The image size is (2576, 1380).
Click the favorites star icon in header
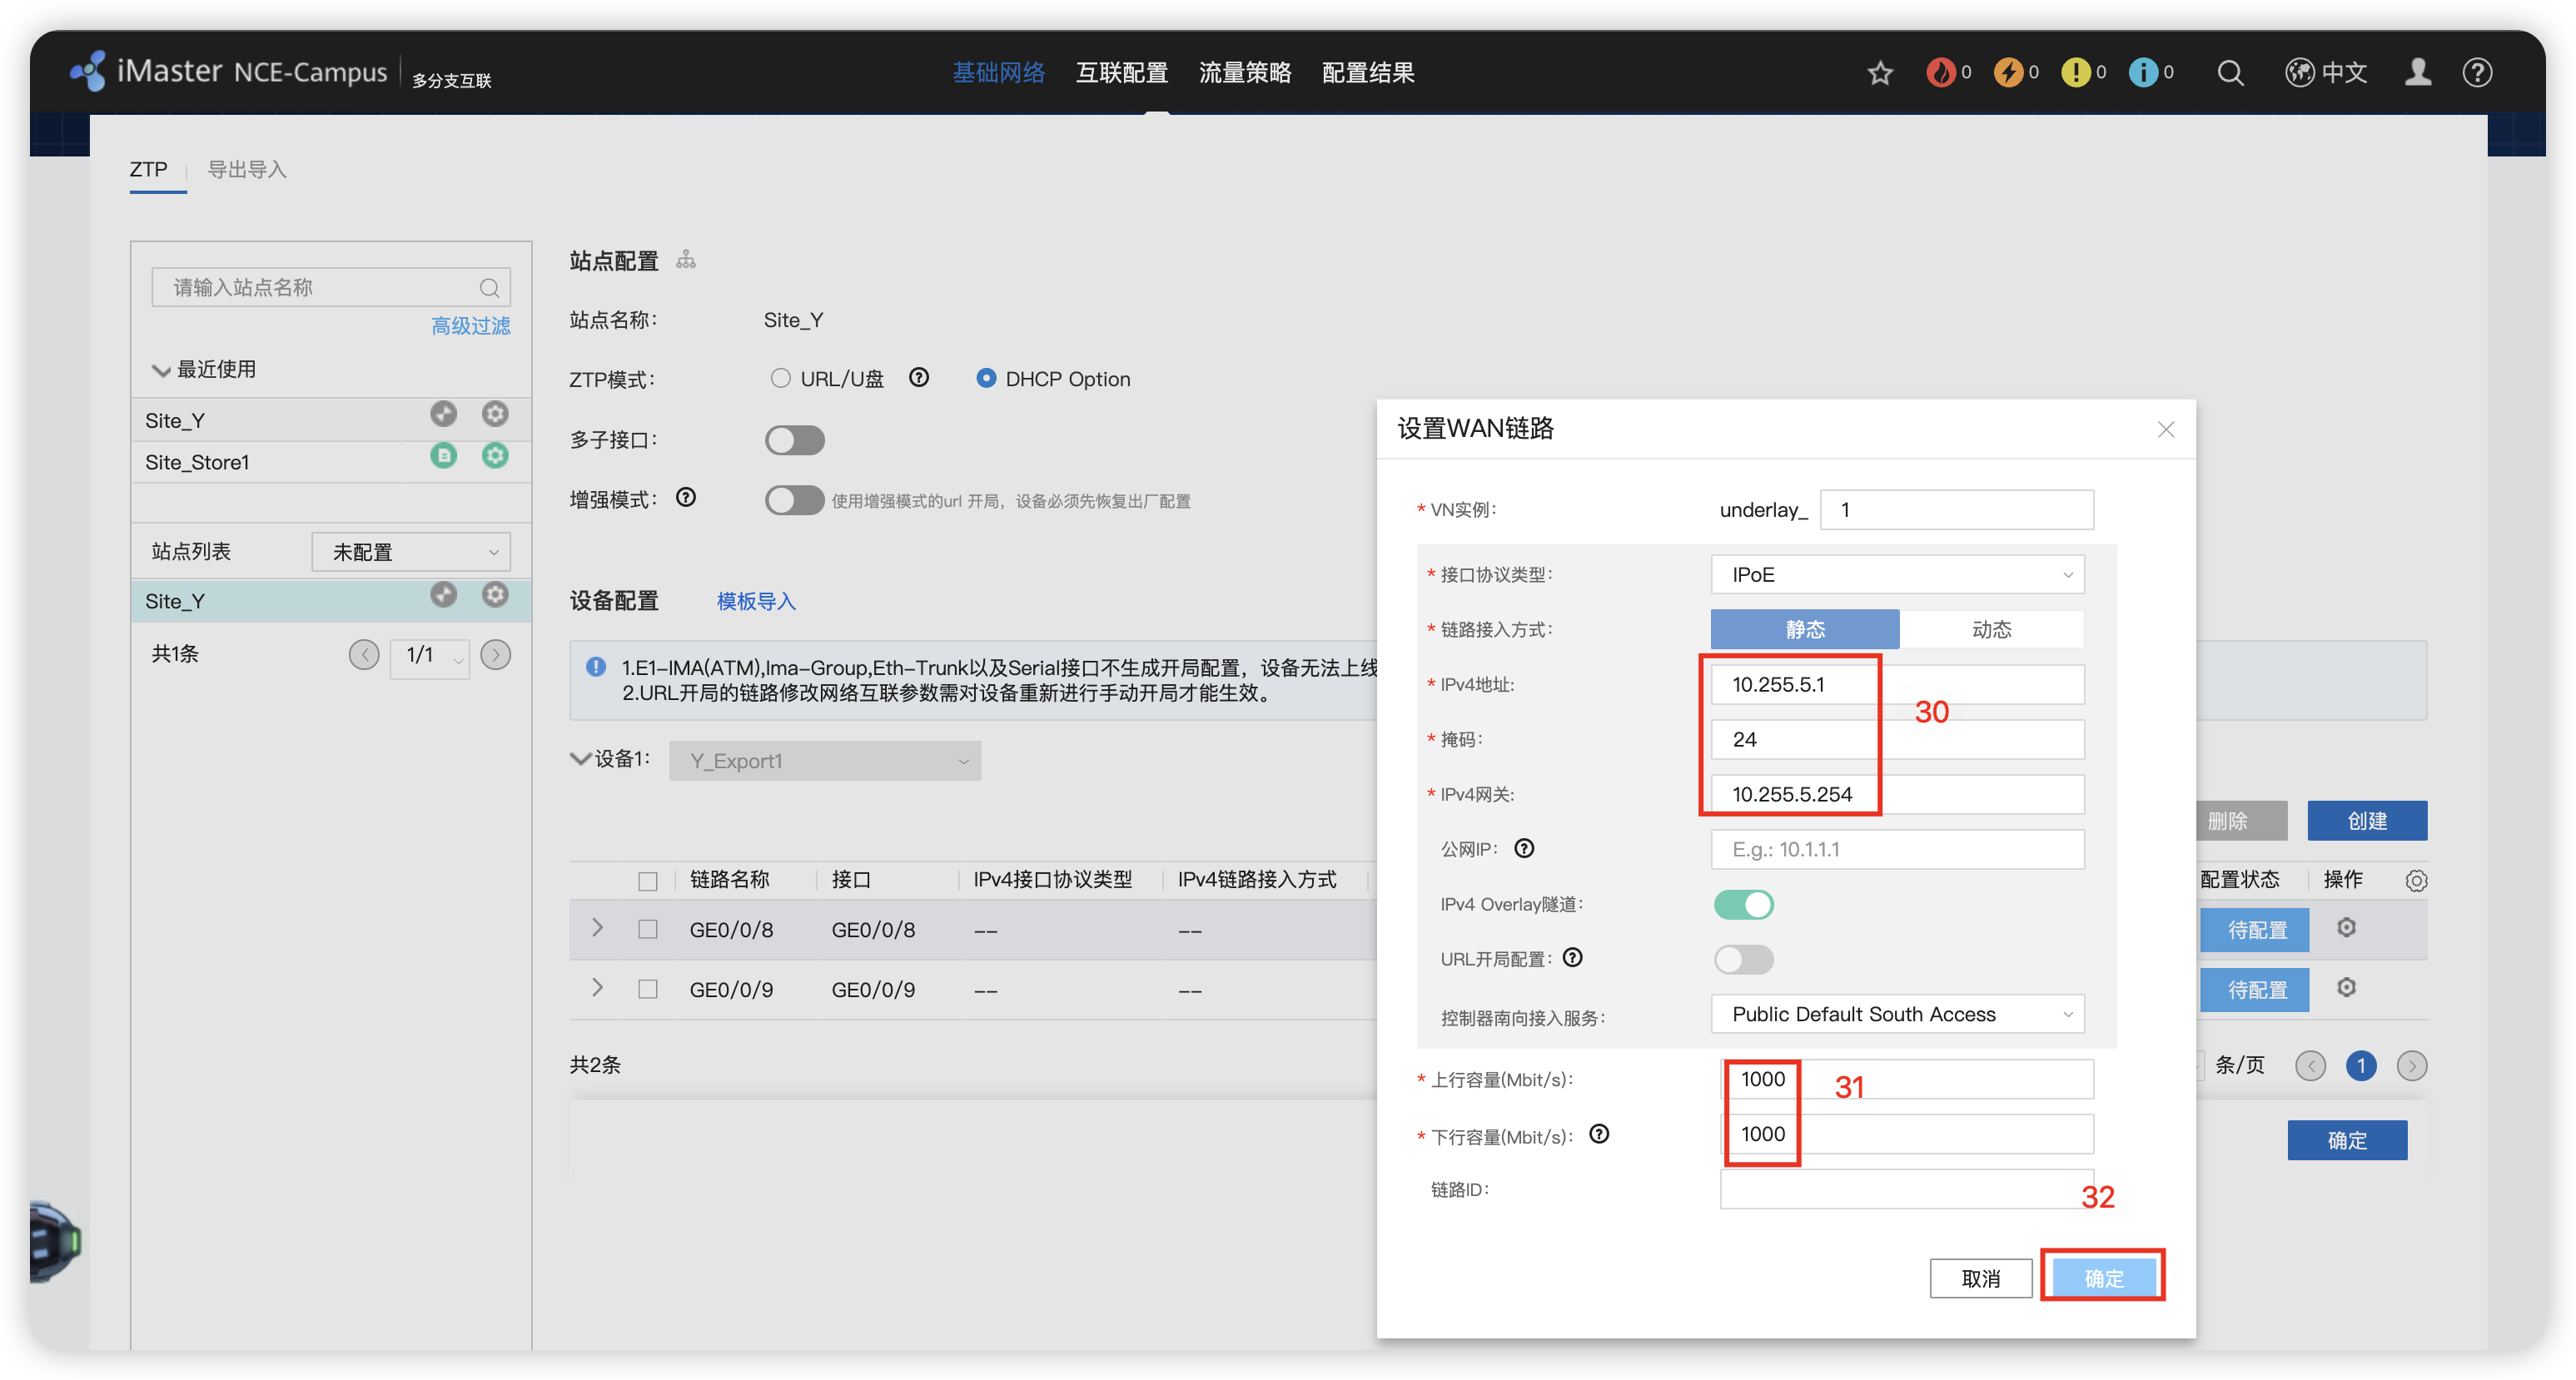[1880, 73]
